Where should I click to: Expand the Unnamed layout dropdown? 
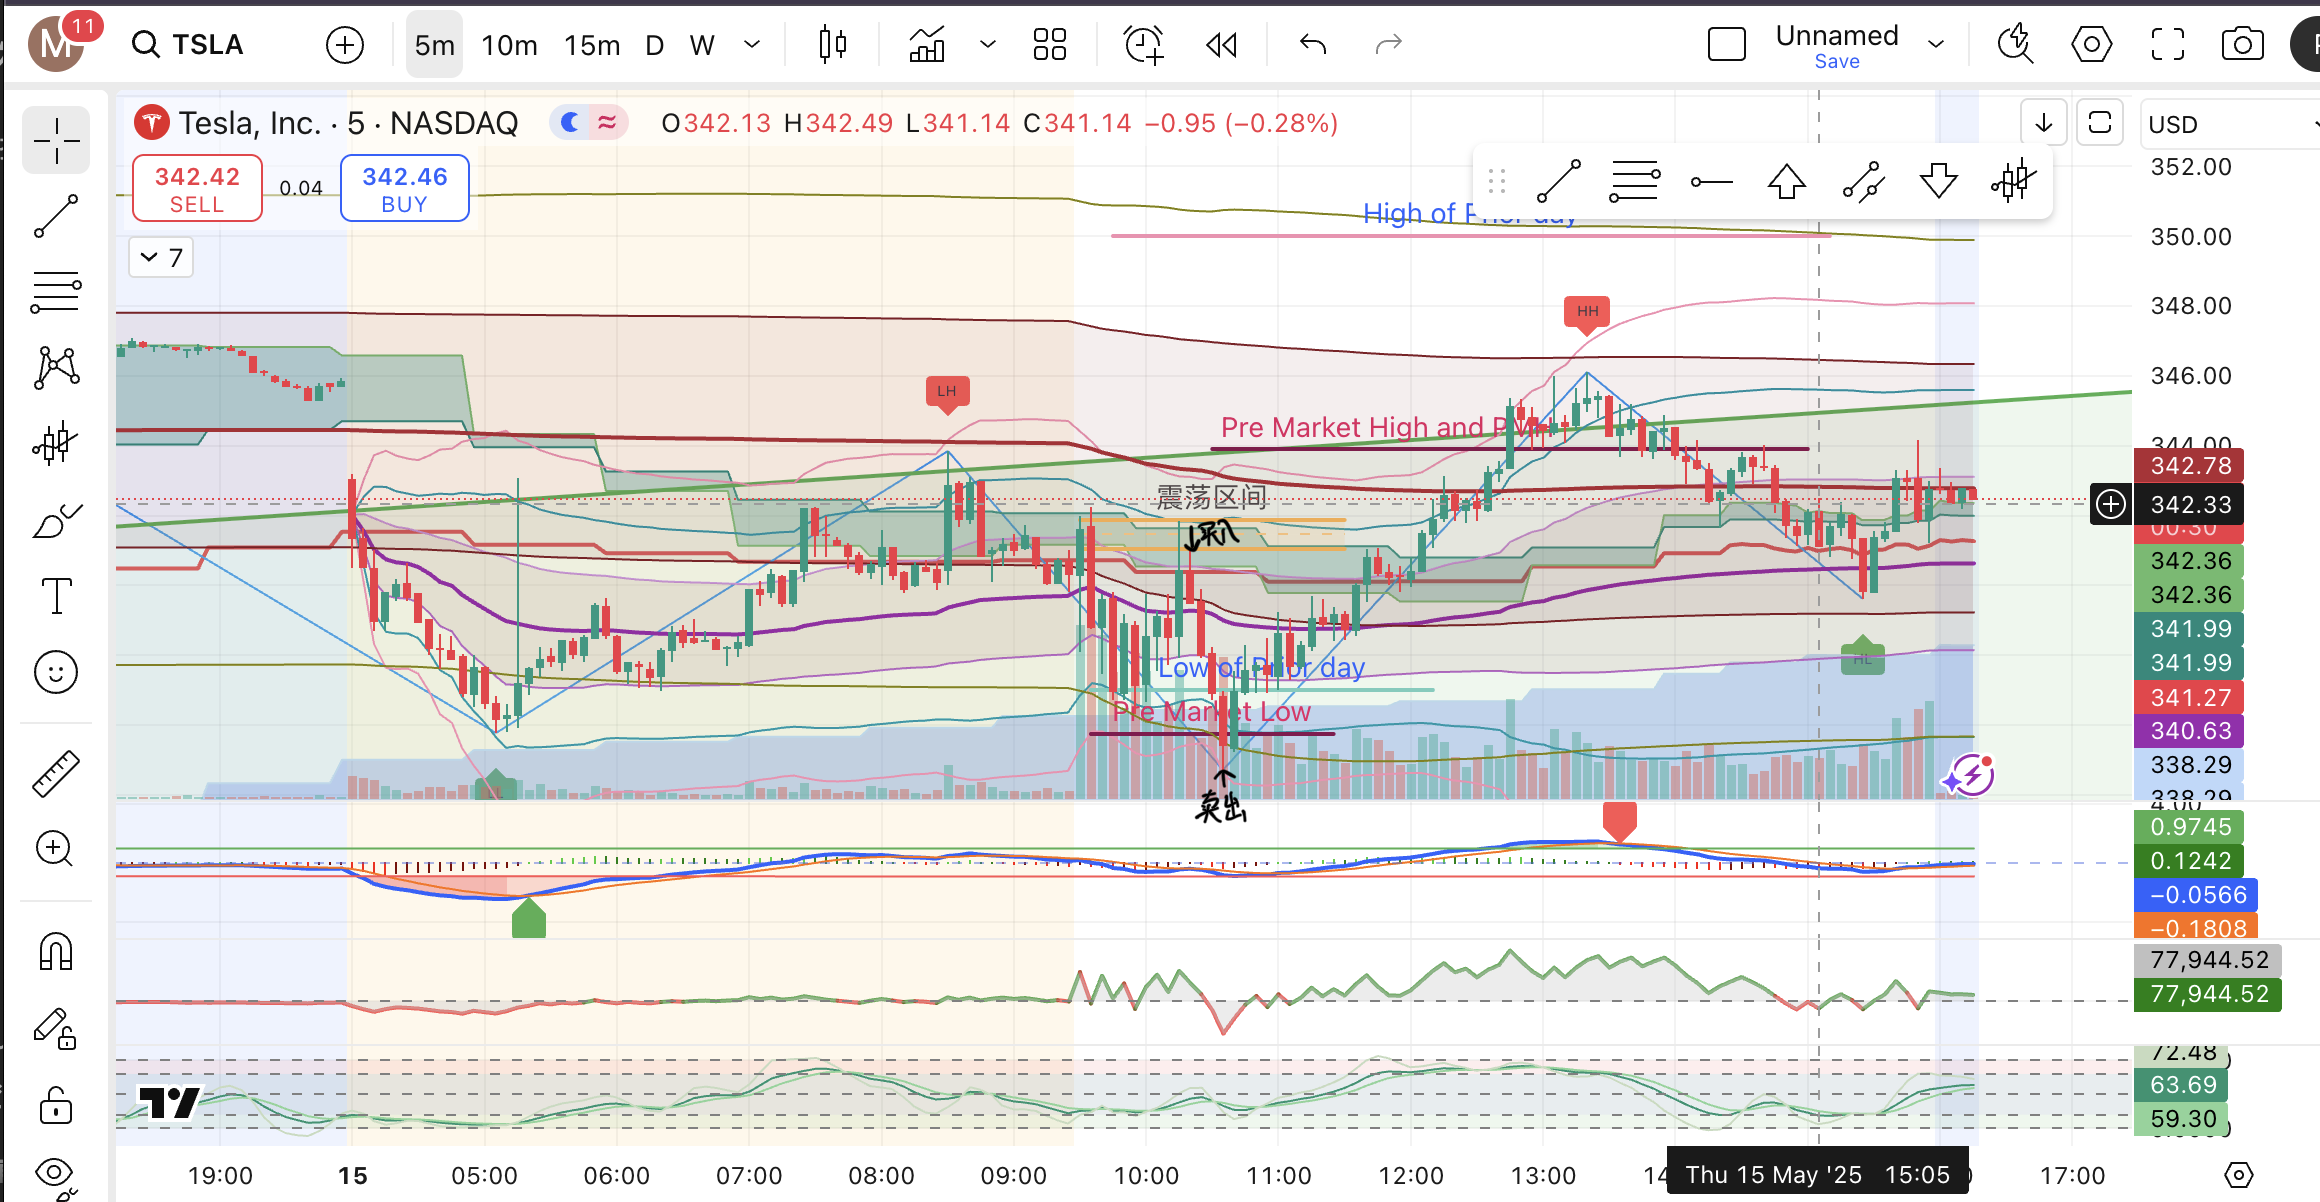(x=1935, y=44)
